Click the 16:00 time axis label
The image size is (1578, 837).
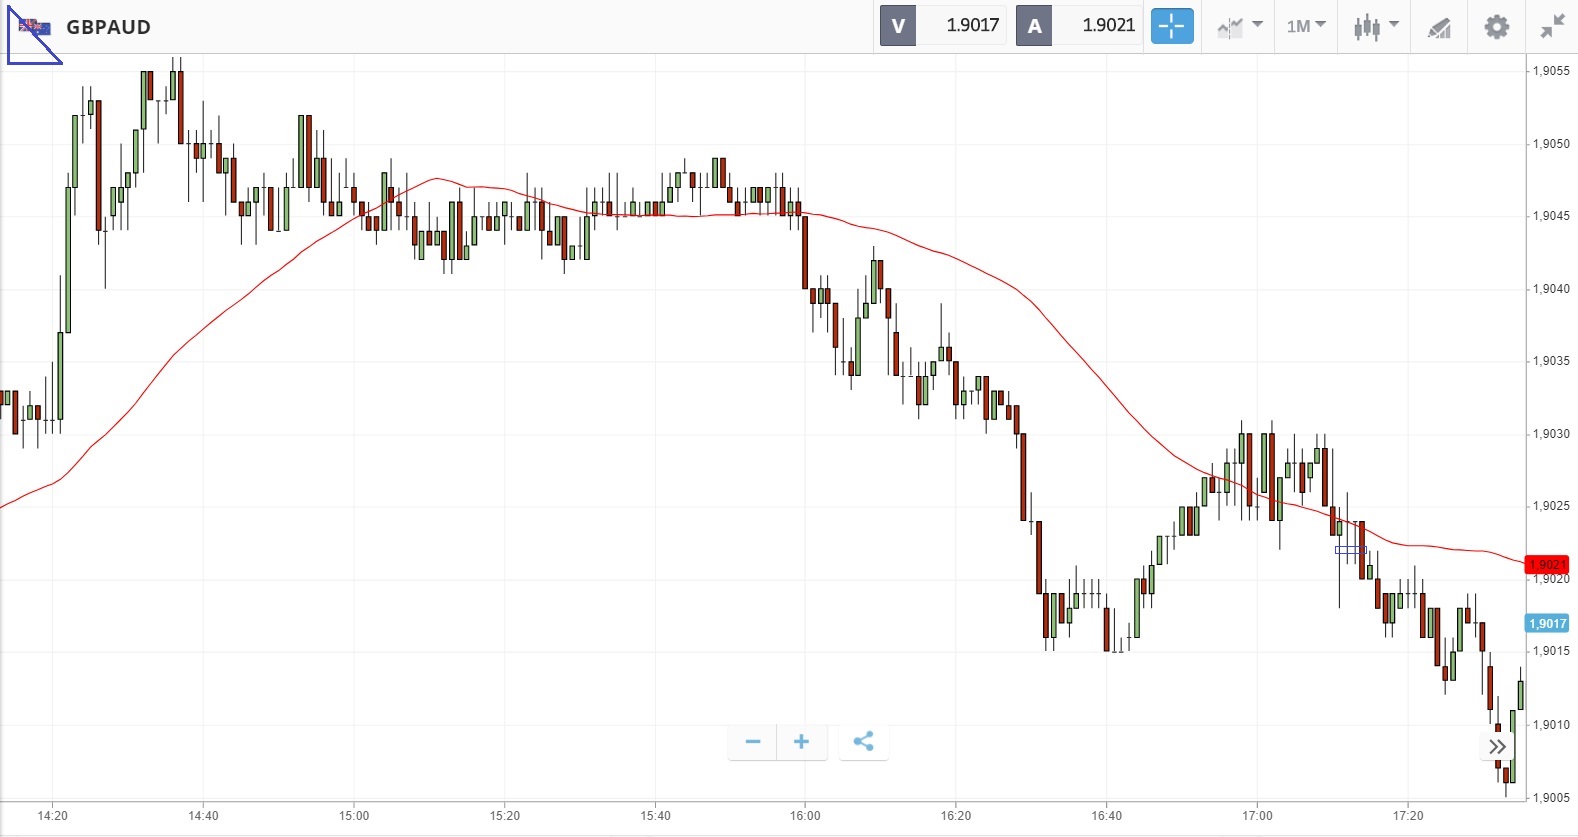(805, 816)
